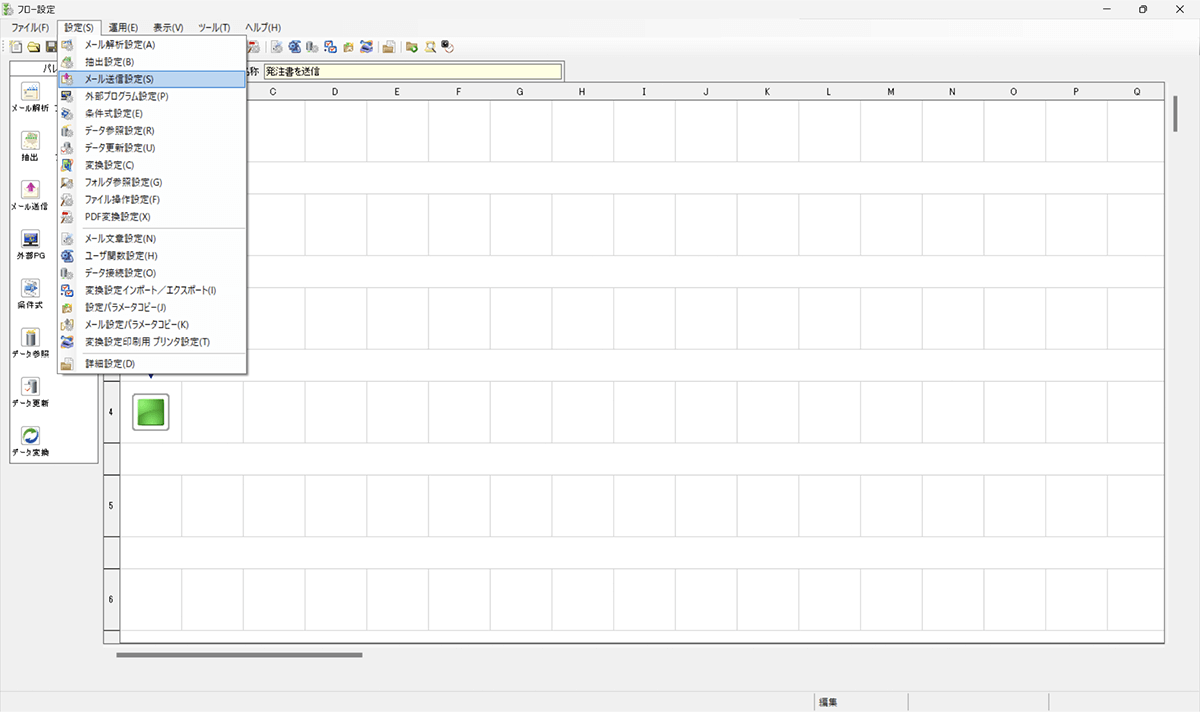Select the green node in row 4
1200x712 pixels.
click(x=151, y=412)
